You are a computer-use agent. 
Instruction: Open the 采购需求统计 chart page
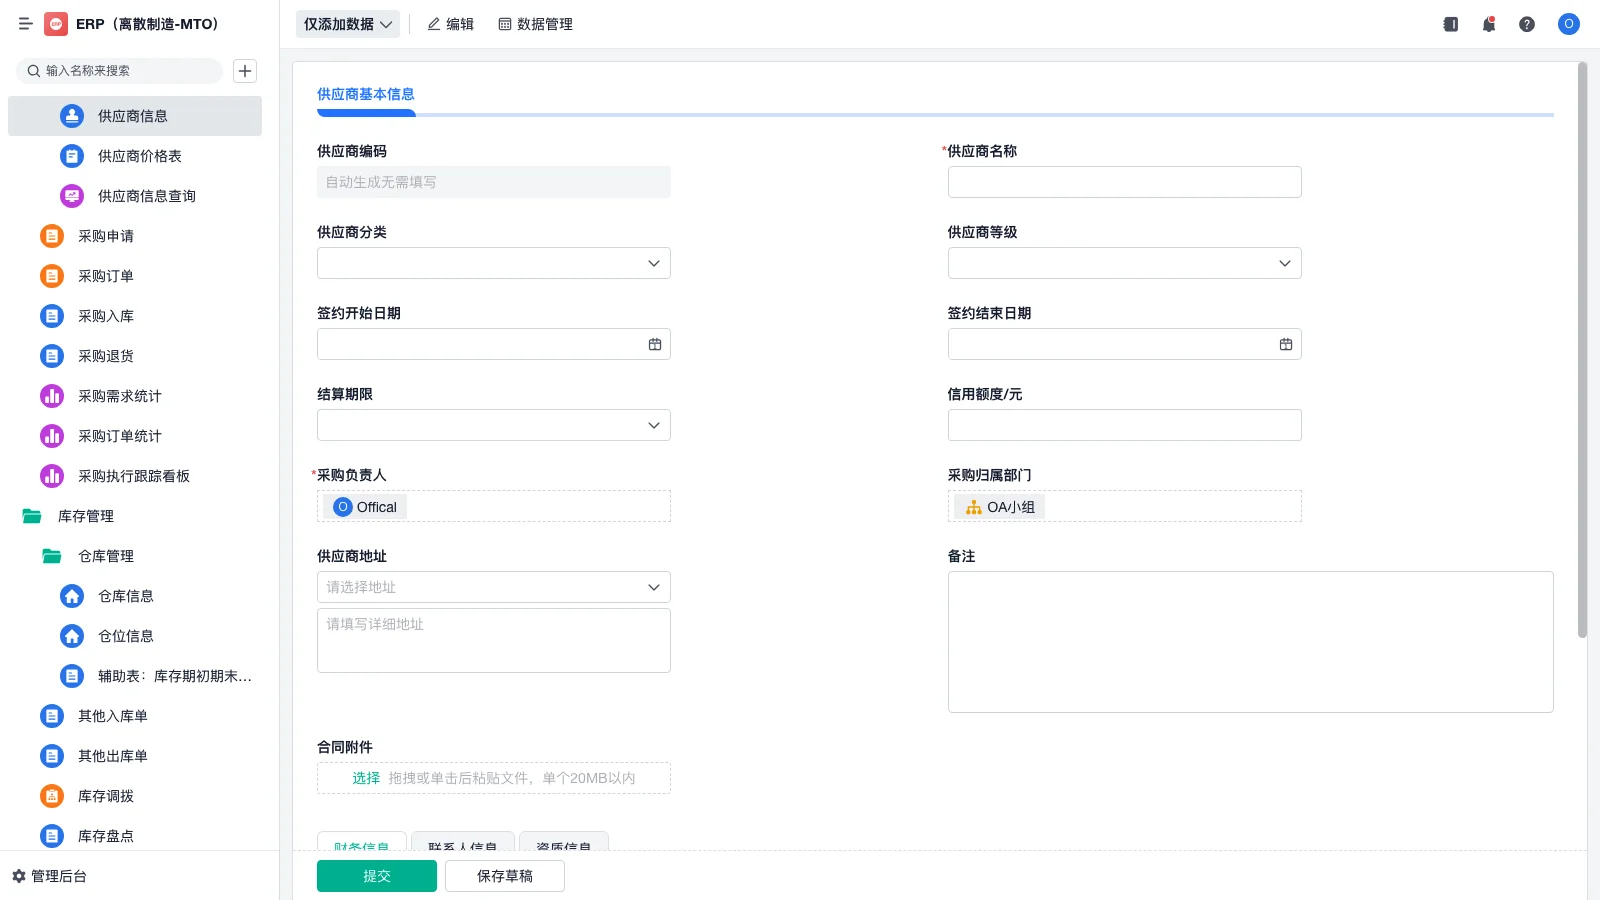pyautogui.click(x=117, y=396)
